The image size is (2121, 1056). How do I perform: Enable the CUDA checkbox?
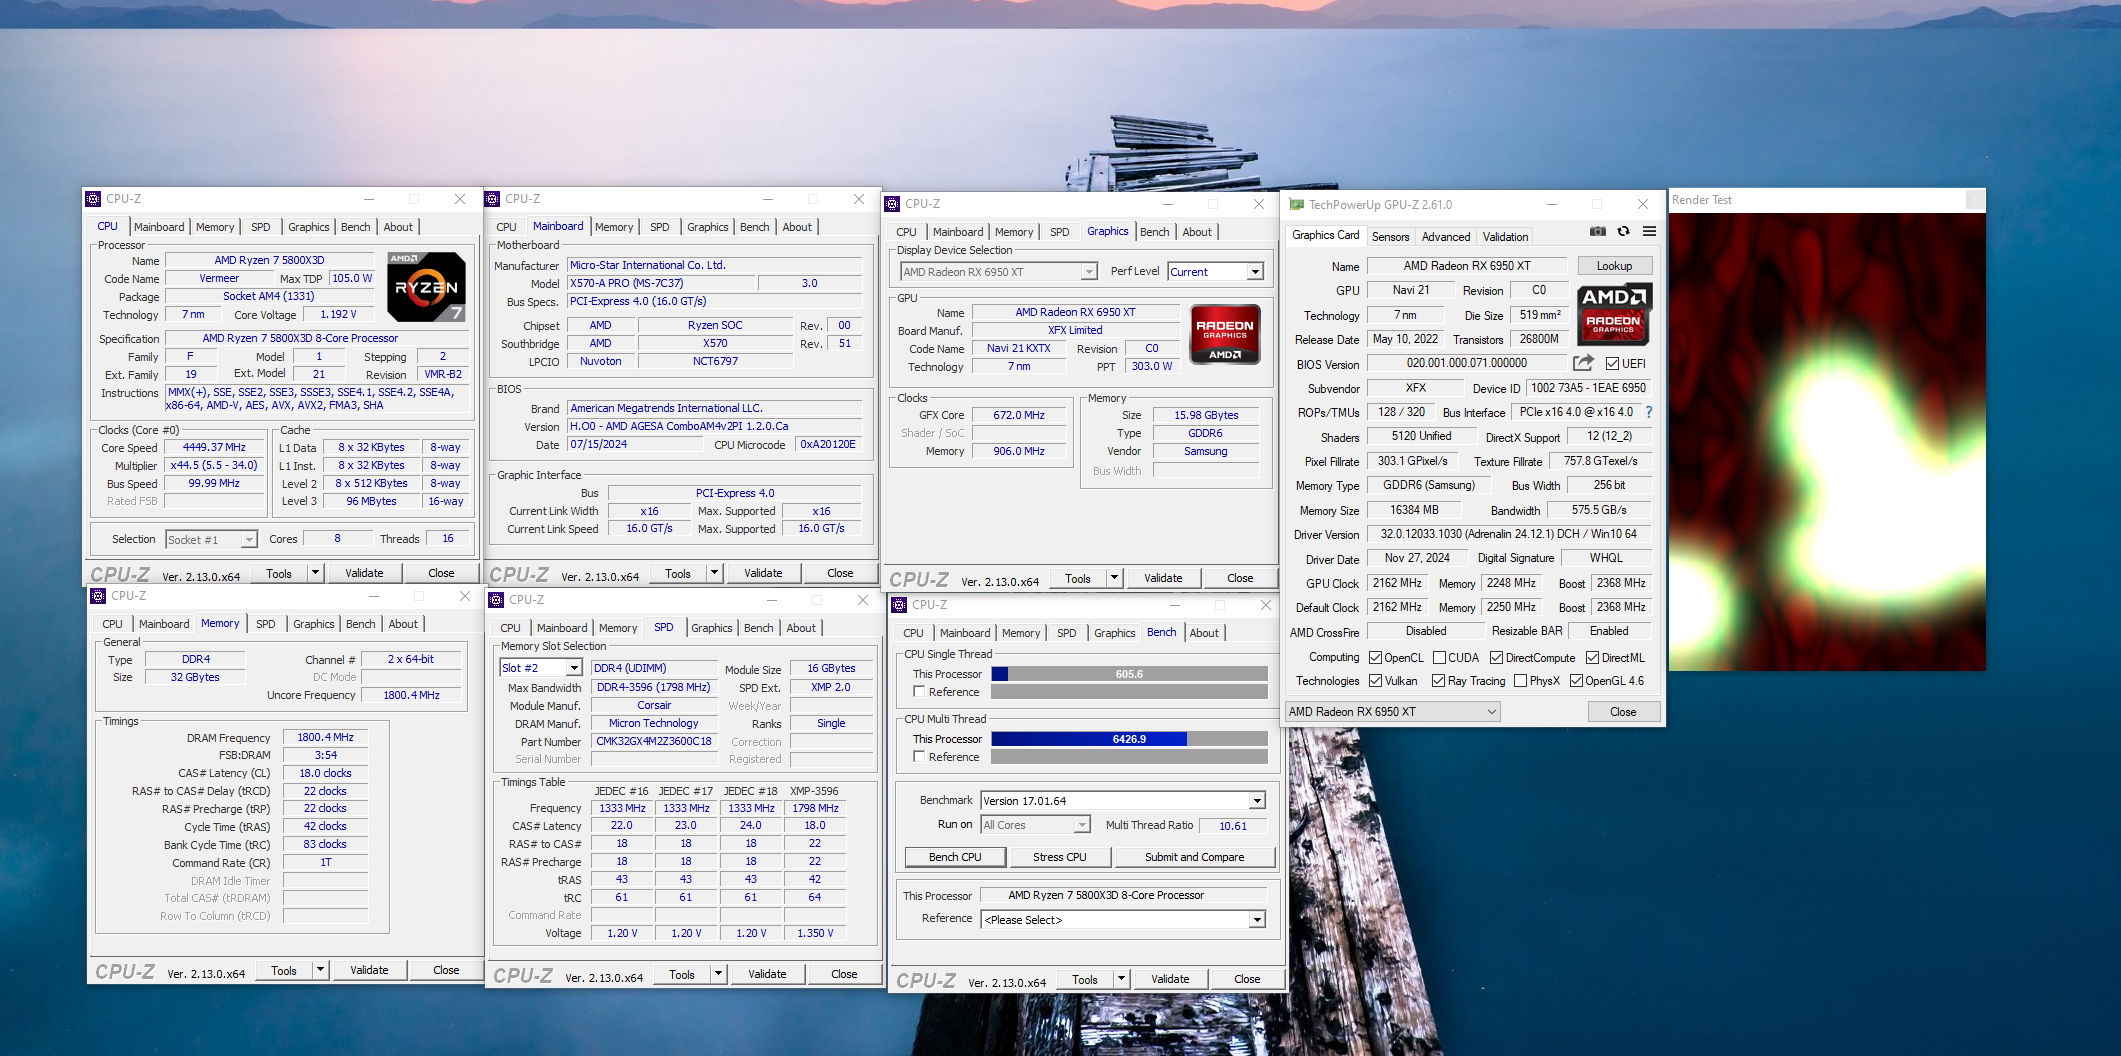[1440, 658]
